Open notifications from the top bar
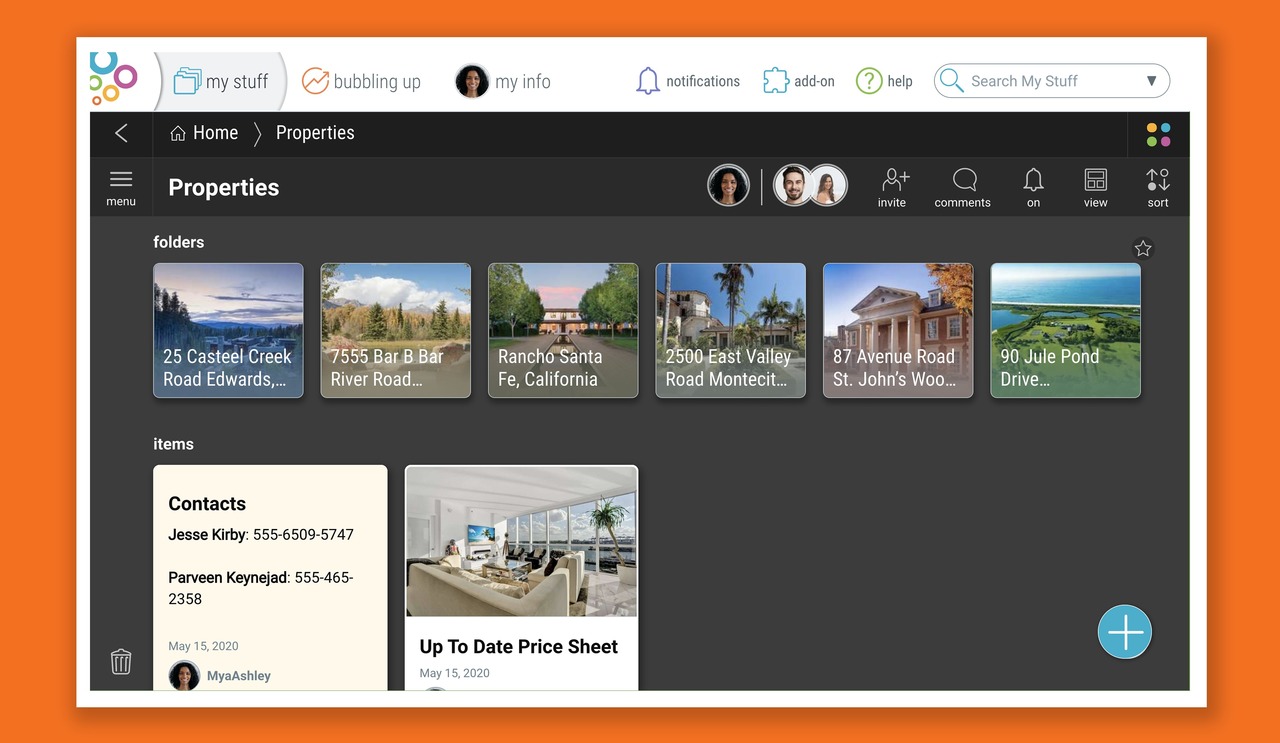 pyautogui.click(x=688, y=81)
